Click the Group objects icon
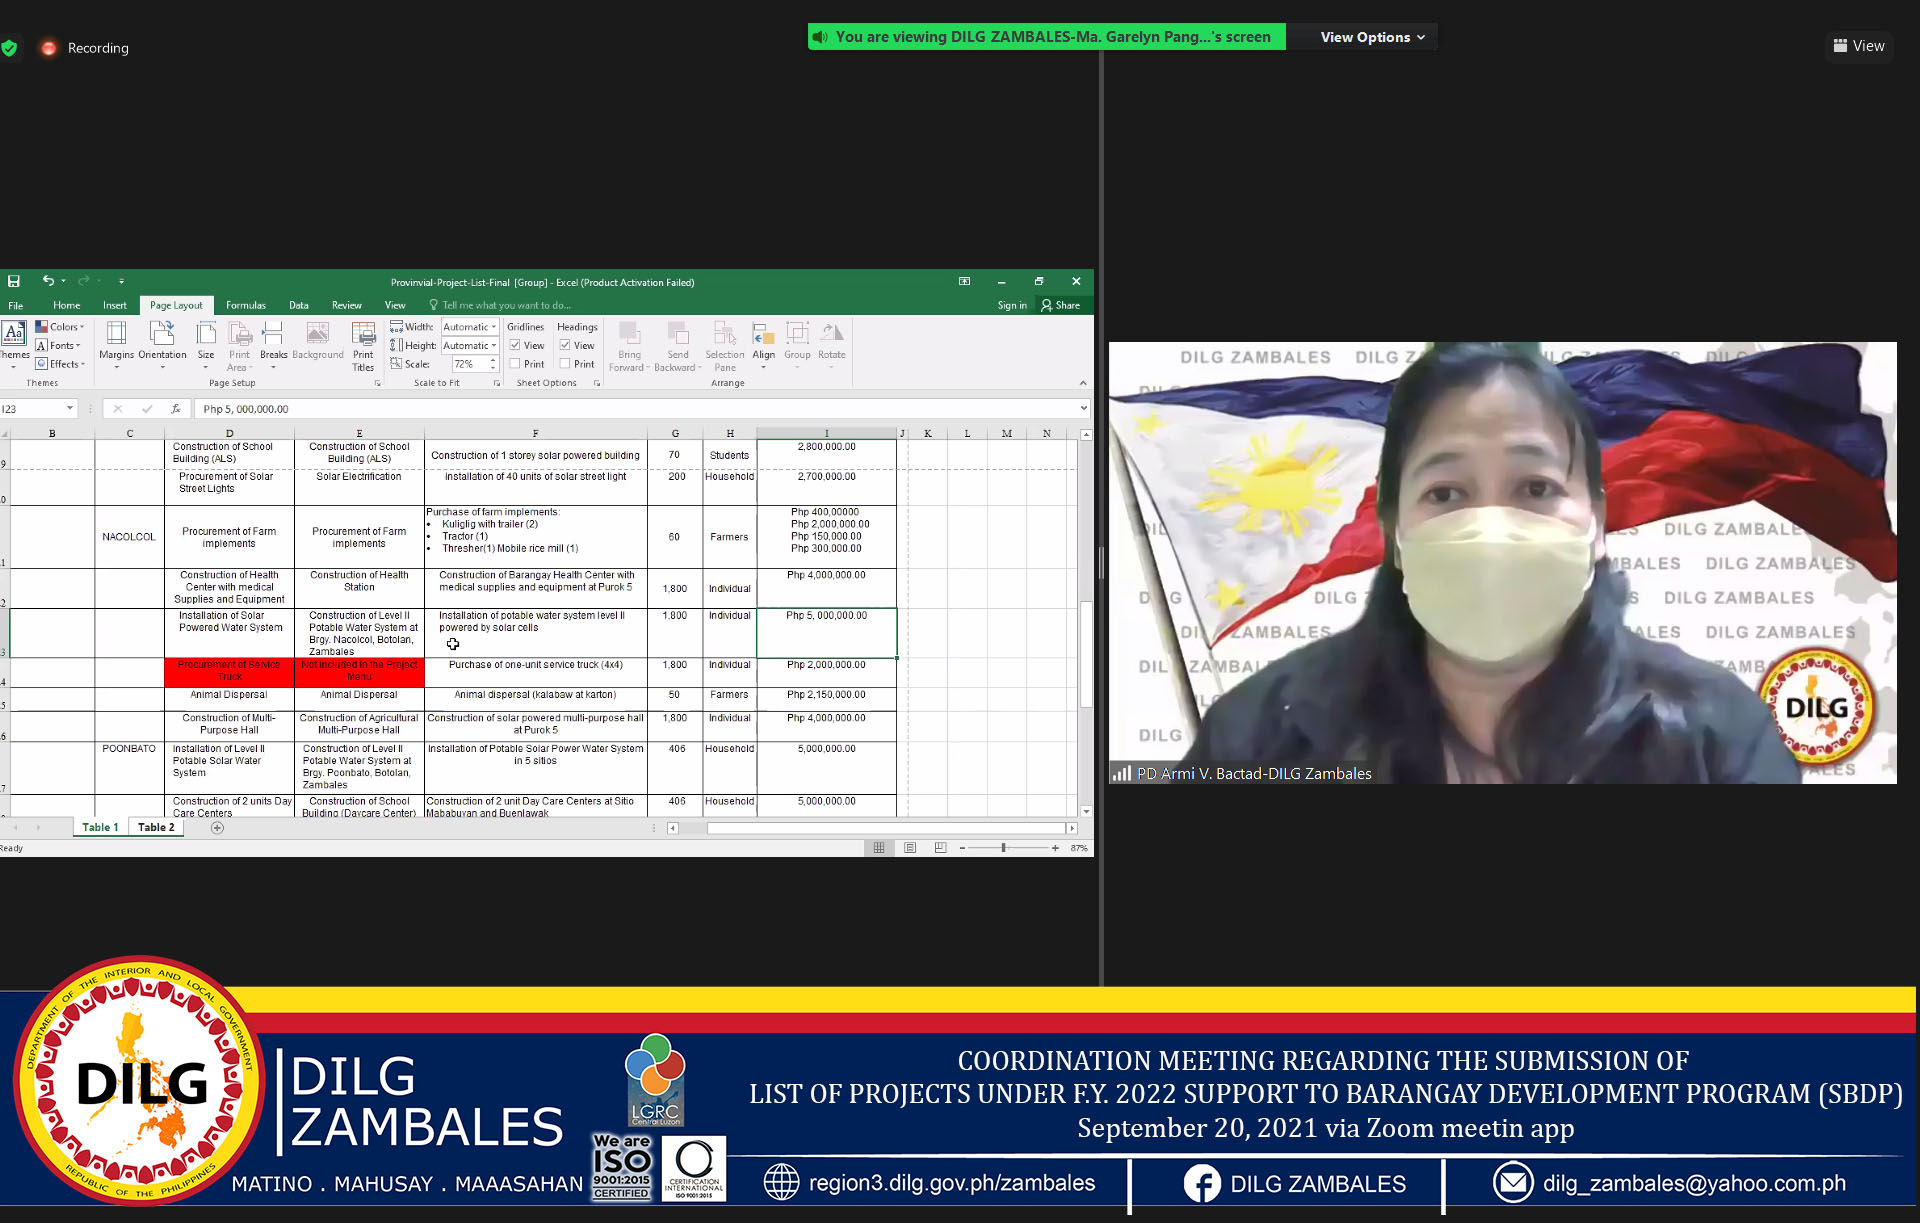This screenshot has width=1920, height=1223. (x=797, y=333)
